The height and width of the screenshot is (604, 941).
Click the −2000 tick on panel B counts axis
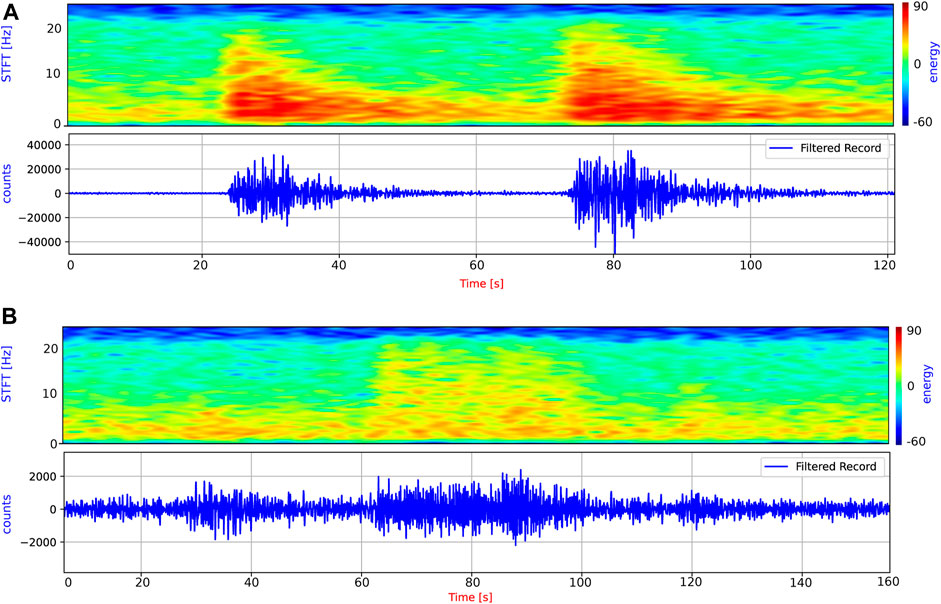(39, 542)
